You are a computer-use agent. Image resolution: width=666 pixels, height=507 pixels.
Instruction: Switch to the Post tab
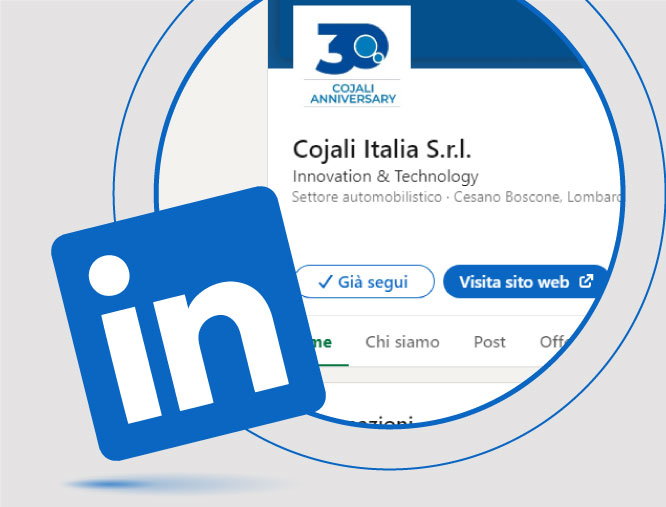click(490, 342)
